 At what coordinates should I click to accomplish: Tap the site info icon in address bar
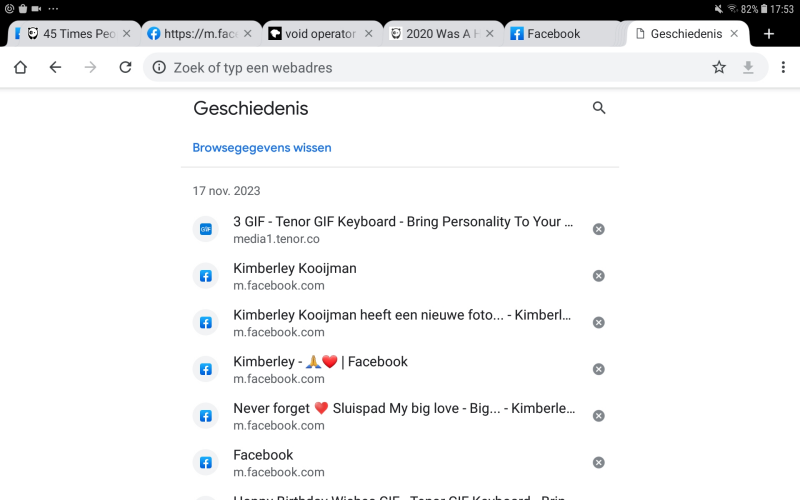click(159, 67)
